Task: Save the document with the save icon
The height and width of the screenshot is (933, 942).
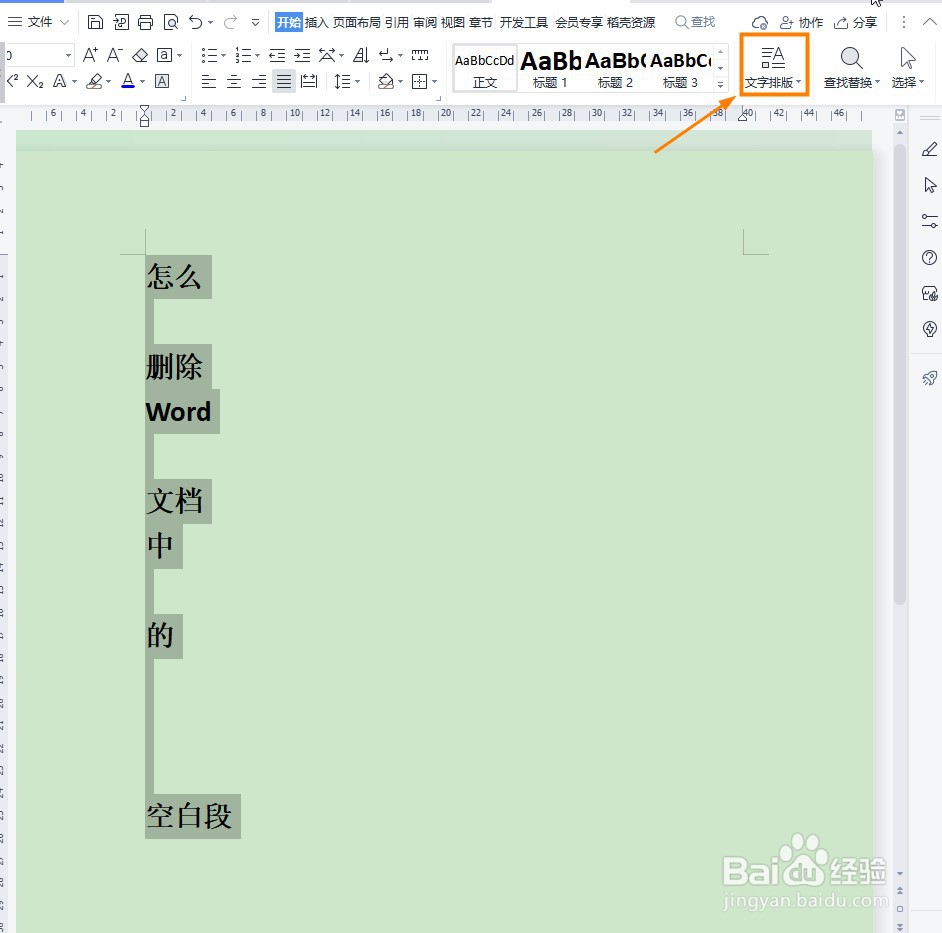Action: point(95,22)
